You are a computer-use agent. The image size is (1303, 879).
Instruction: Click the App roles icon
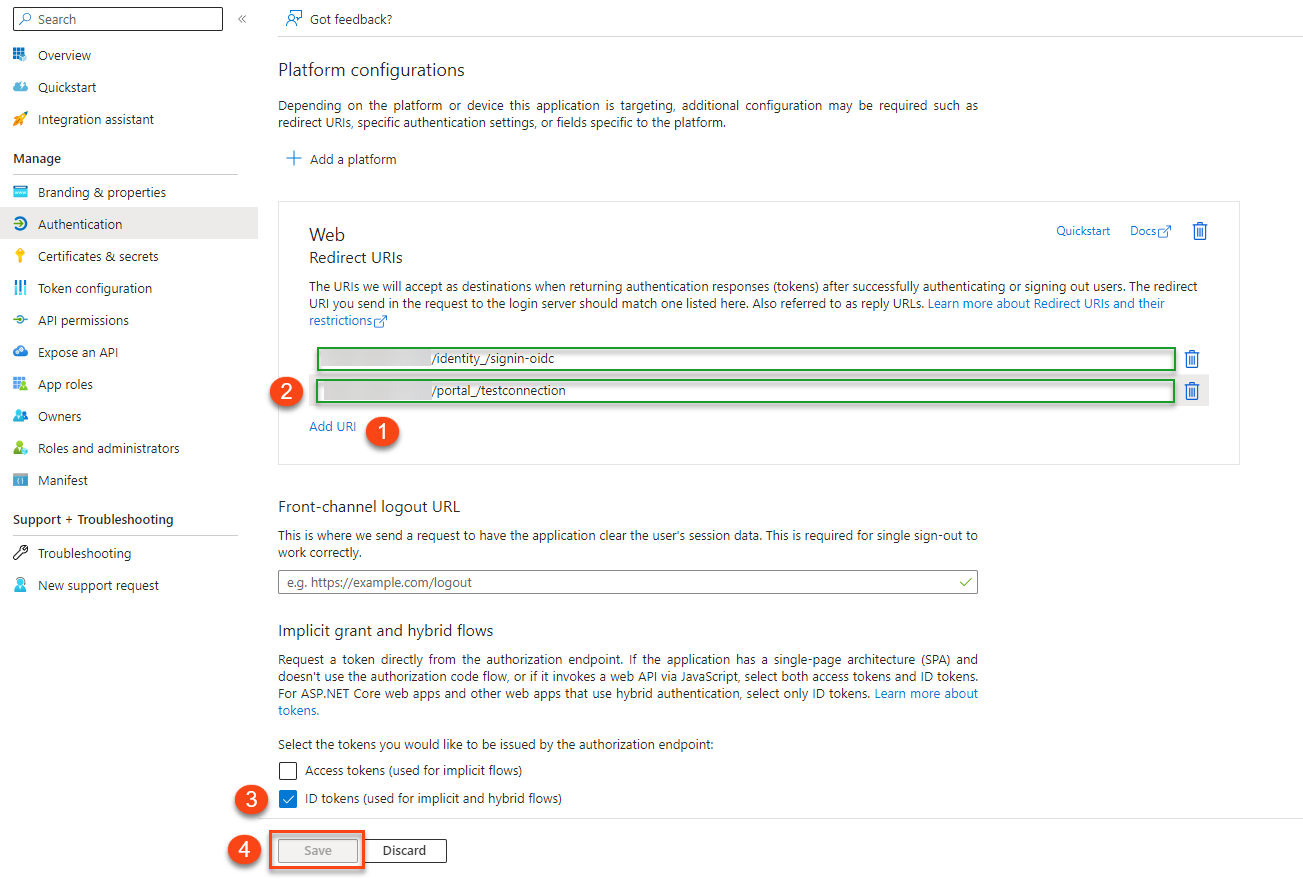(20, 384)
